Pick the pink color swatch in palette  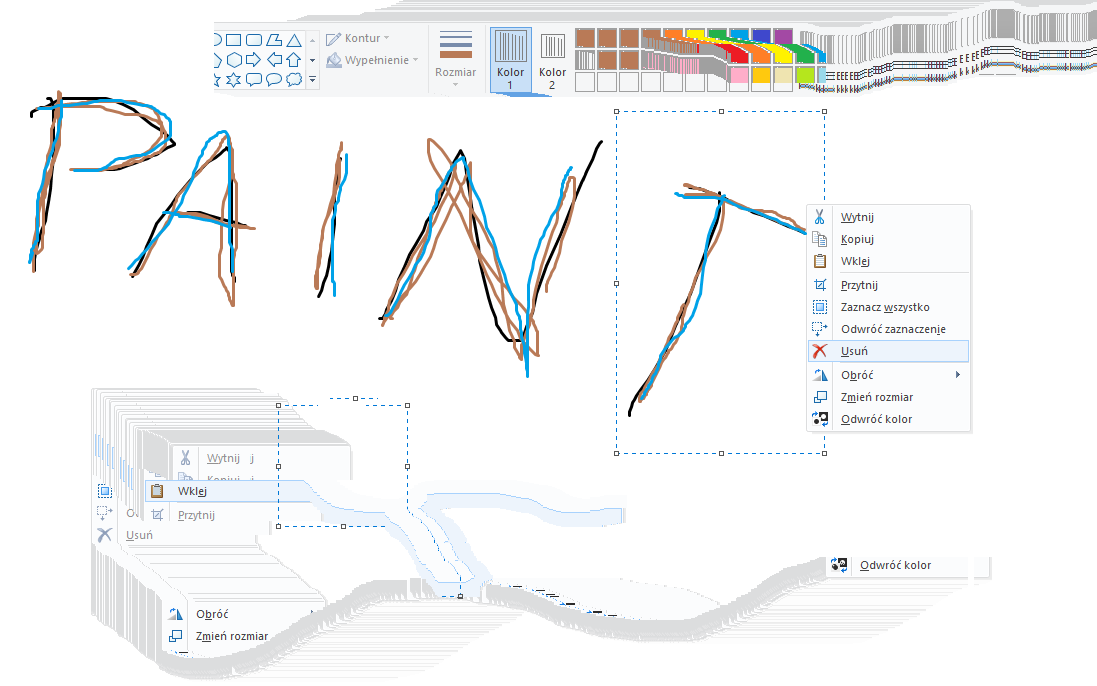(738, 75)
